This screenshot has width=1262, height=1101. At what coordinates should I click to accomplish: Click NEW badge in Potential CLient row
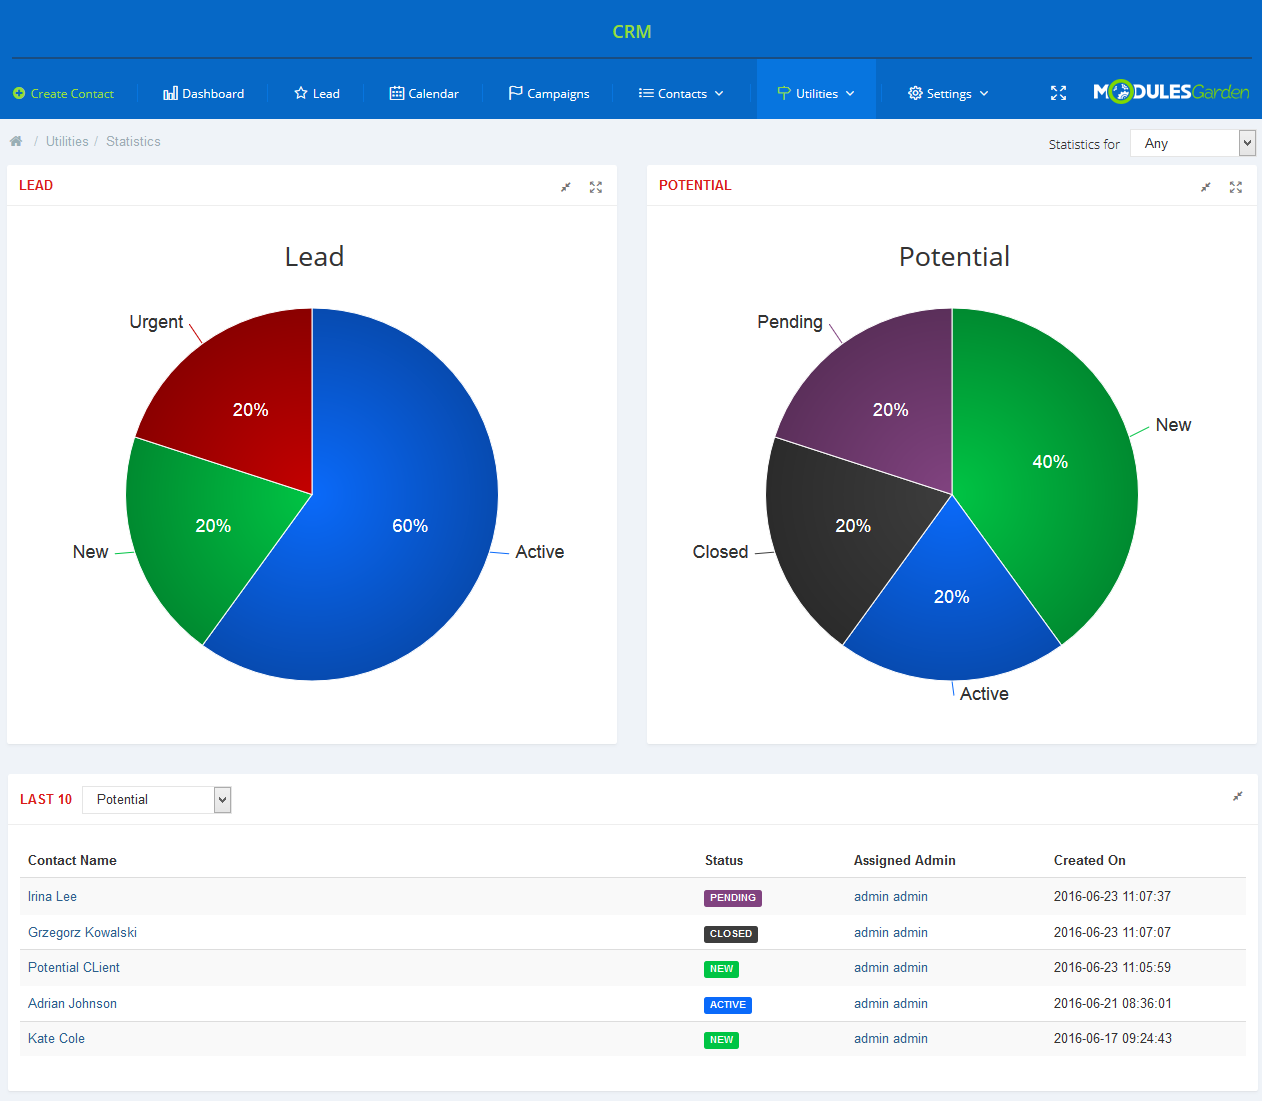721,969
